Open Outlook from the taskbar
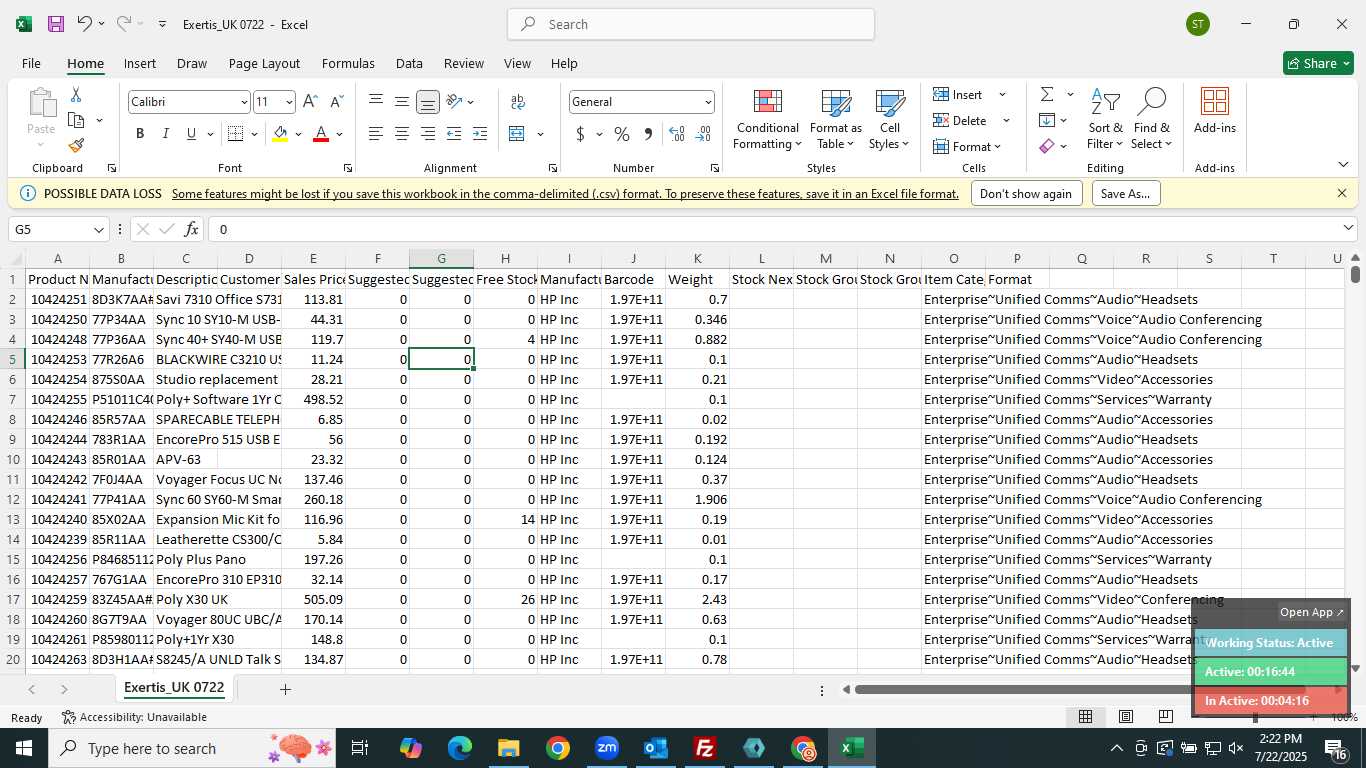The image size is (1366, 768). 656,748
